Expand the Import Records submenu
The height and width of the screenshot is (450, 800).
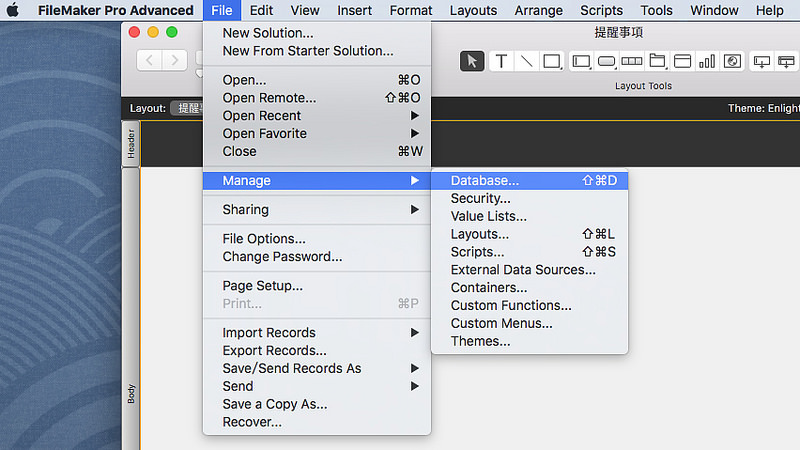coord(317,333)
